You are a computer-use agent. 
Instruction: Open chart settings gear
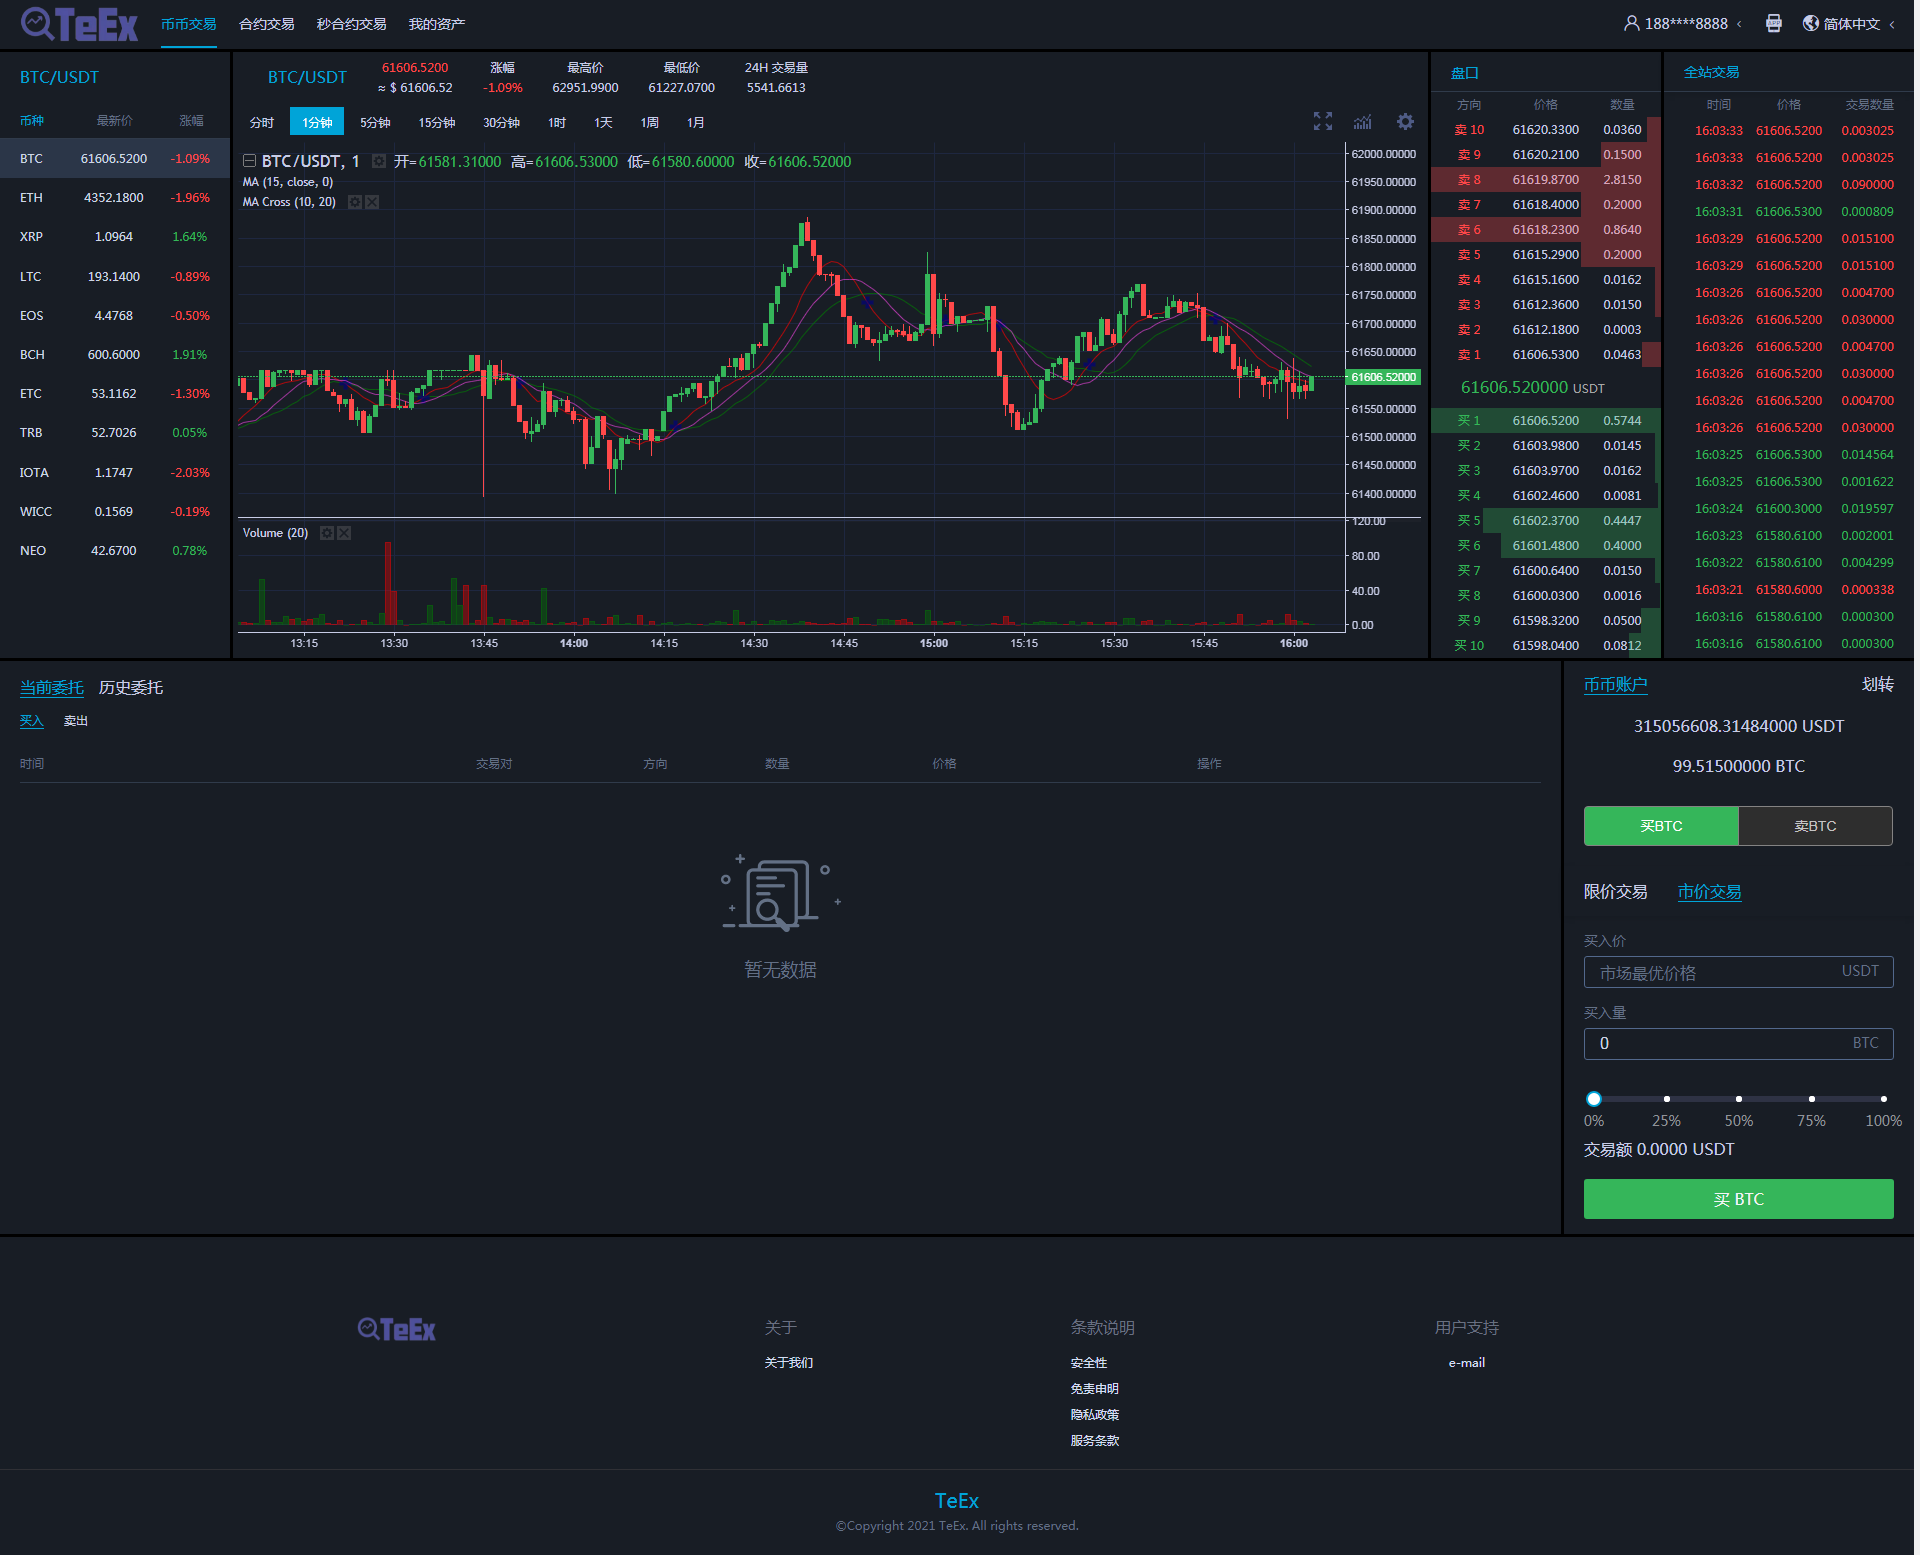click(1405, 122)
